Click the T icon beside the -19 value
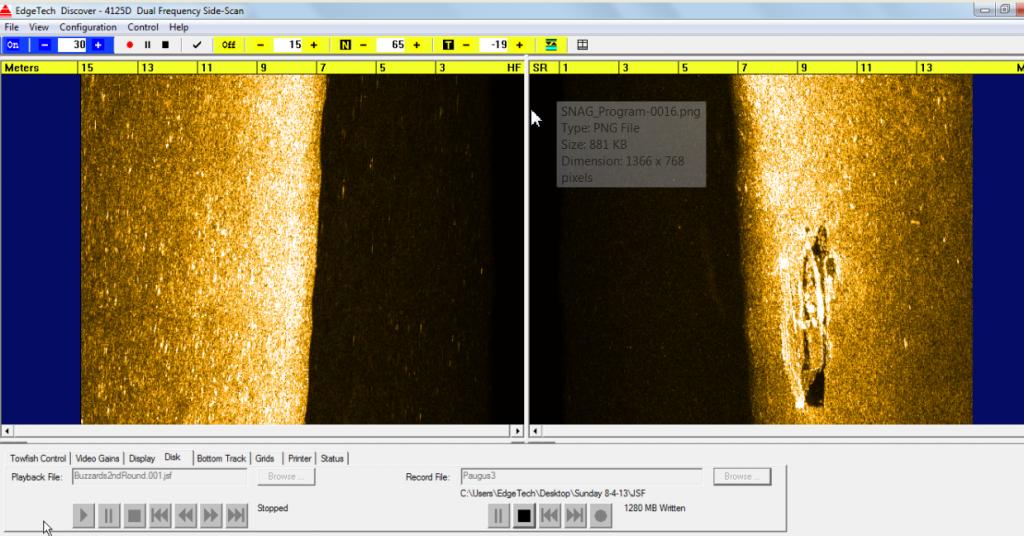Screen dimensions: 1024x536 coord(448,45)
